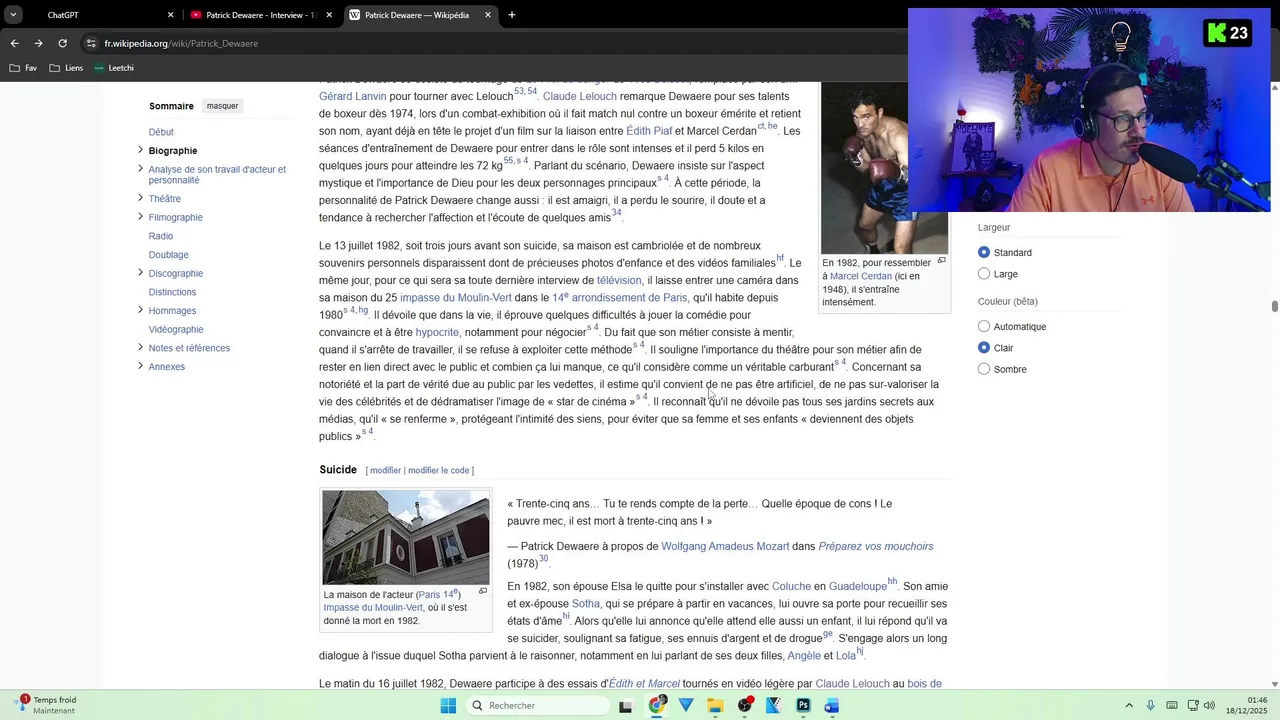The width and height of the screenshot is (1280, 720).
Task: Open Photoshop from the taskbar
Action: [803, 705]
